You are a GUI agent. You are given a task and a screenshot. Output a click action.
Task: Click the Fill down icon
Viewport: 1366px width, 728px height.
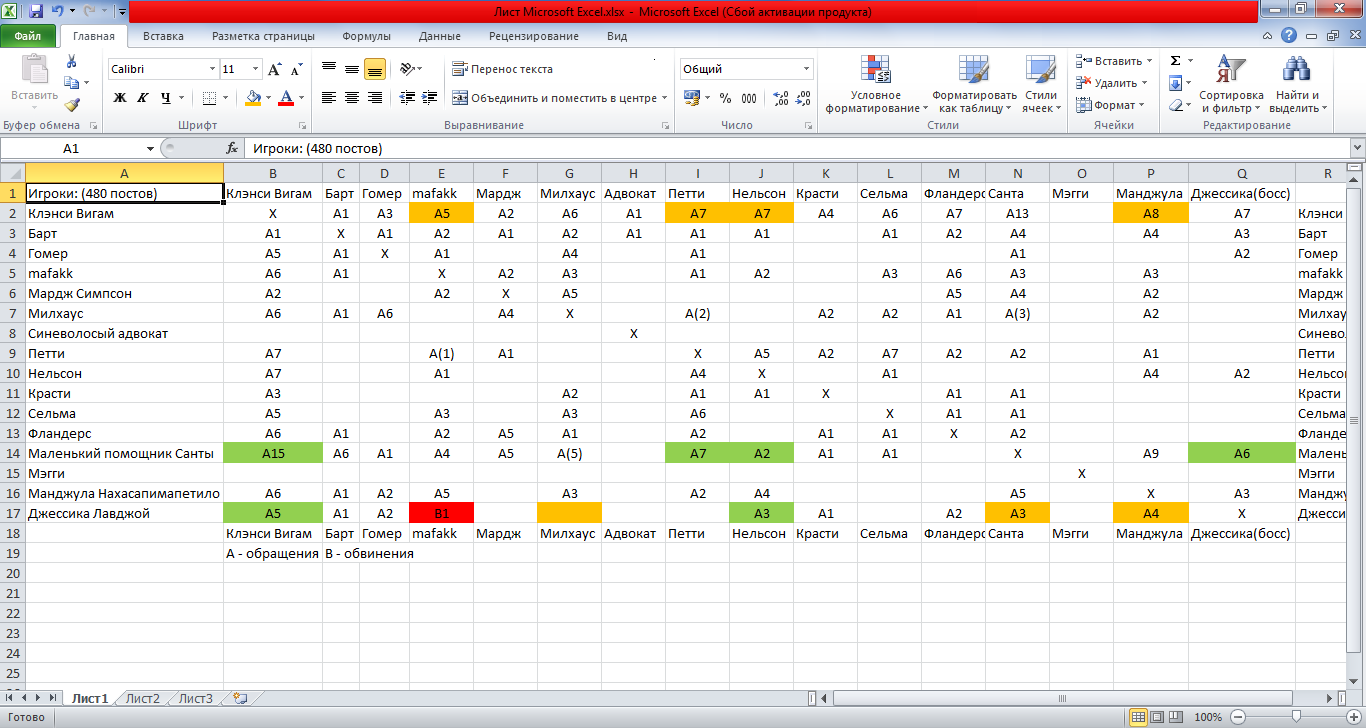click(x=1175, y=83)
